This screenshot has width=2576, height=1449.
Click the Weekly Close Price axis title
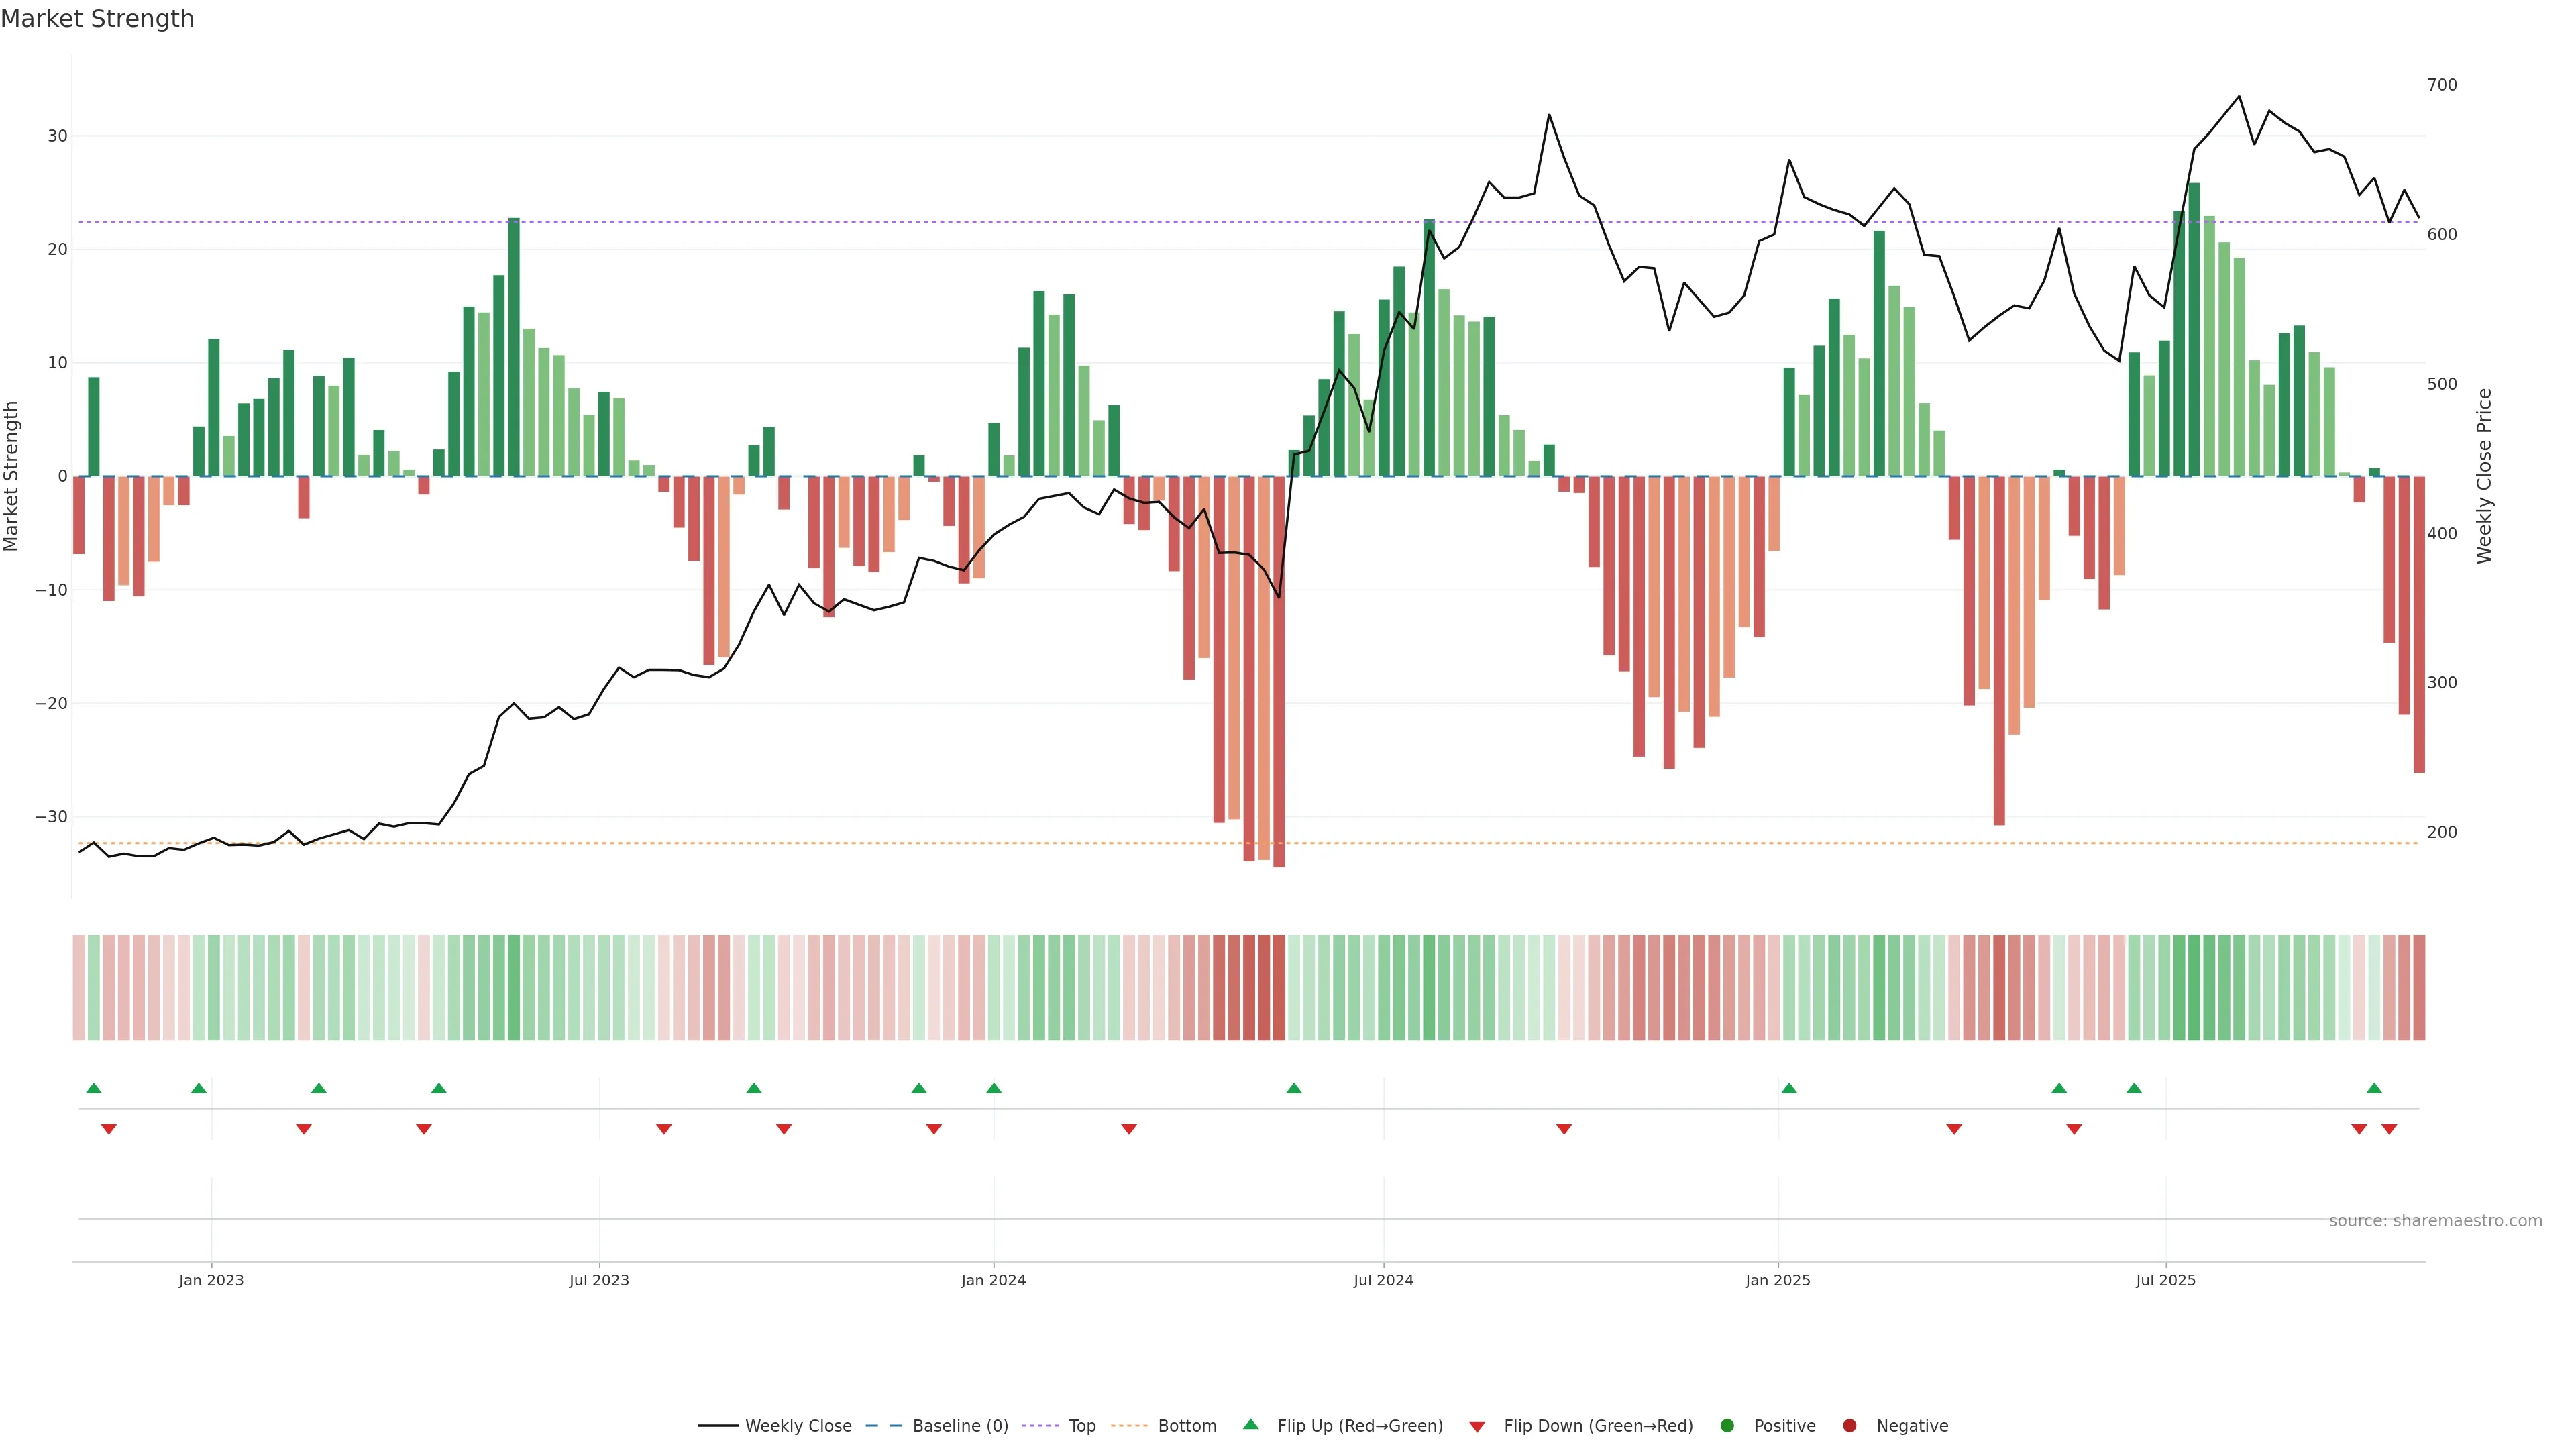point(2484,476)
